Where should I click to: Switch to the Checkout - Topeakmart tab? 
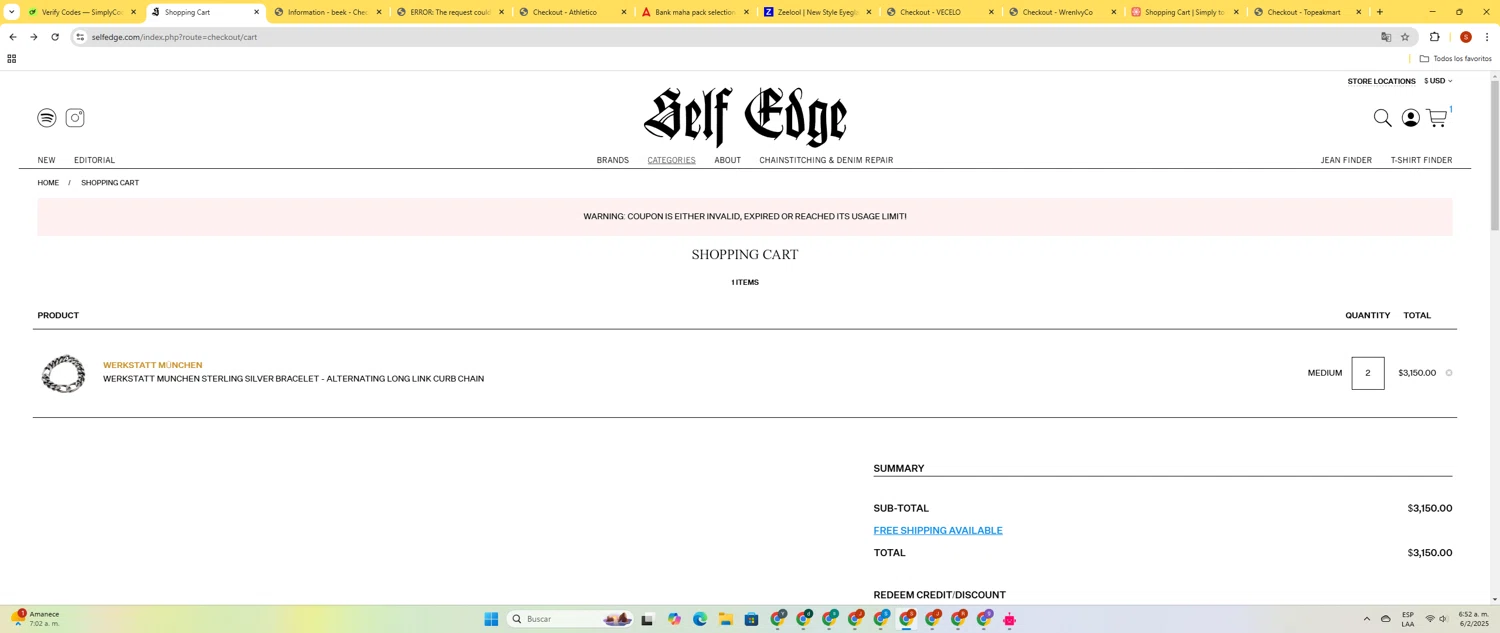tap(1307, 12)
